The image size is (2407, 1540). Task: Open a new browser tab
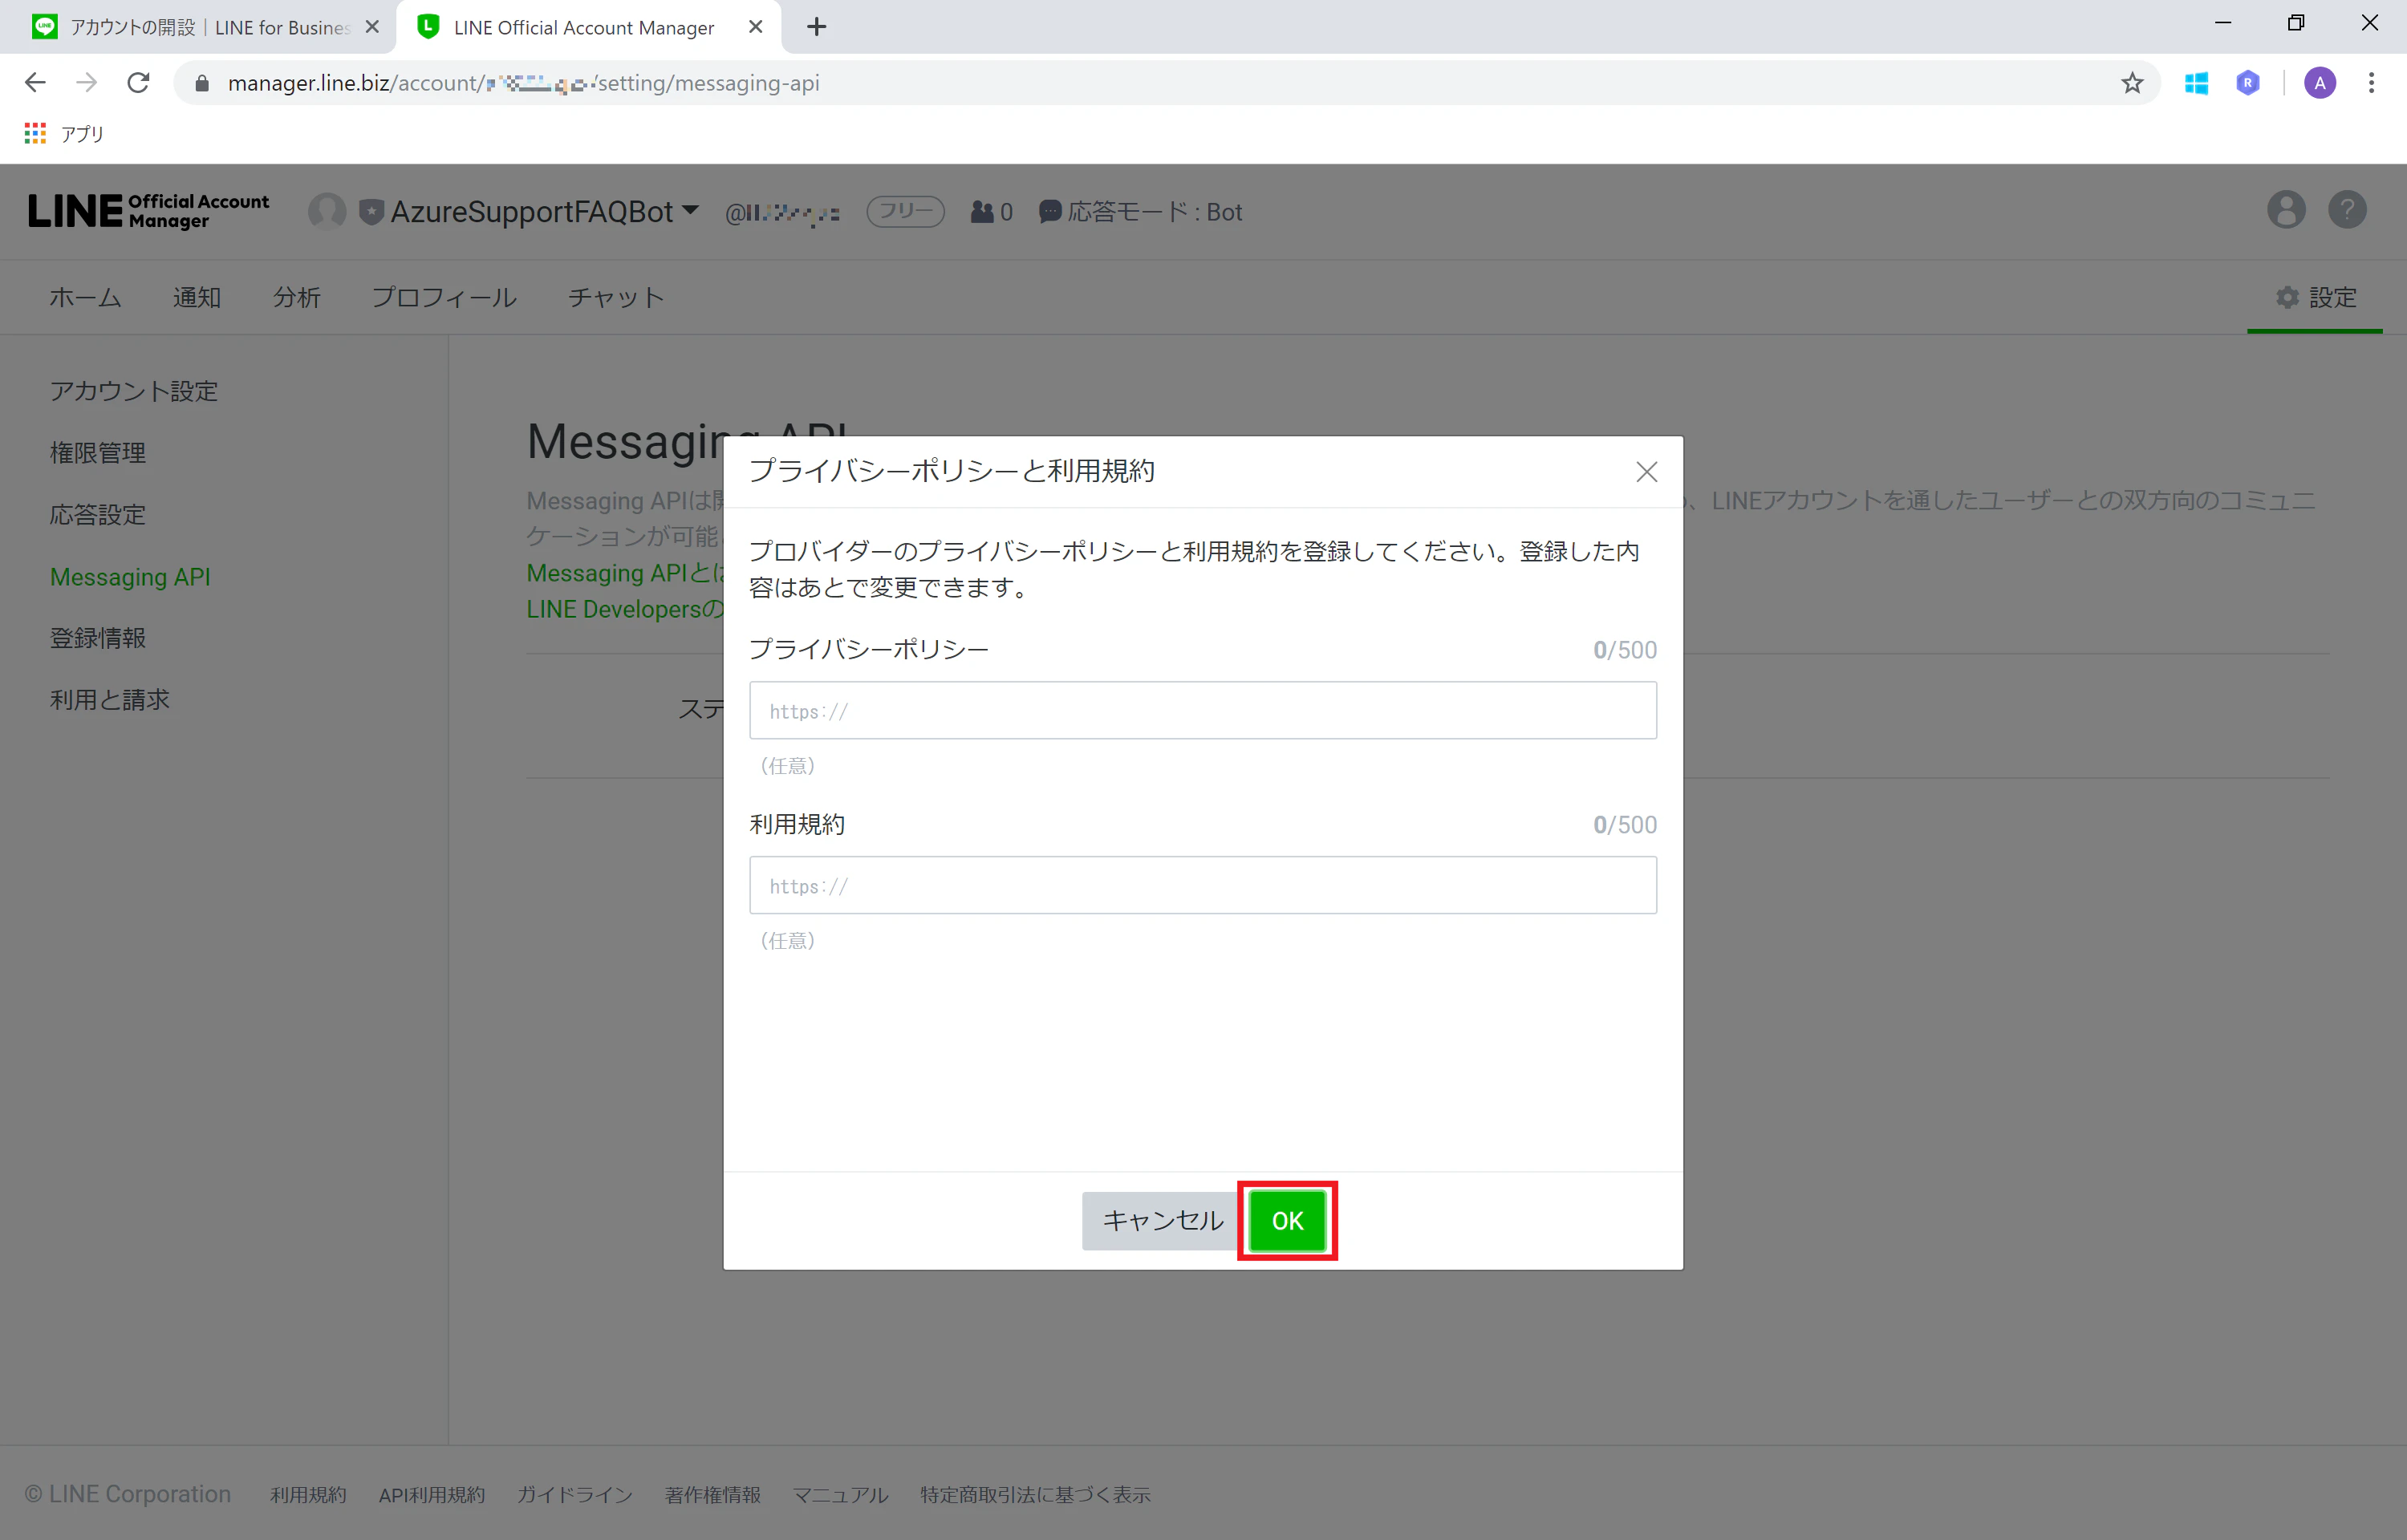tap(817, 27)
